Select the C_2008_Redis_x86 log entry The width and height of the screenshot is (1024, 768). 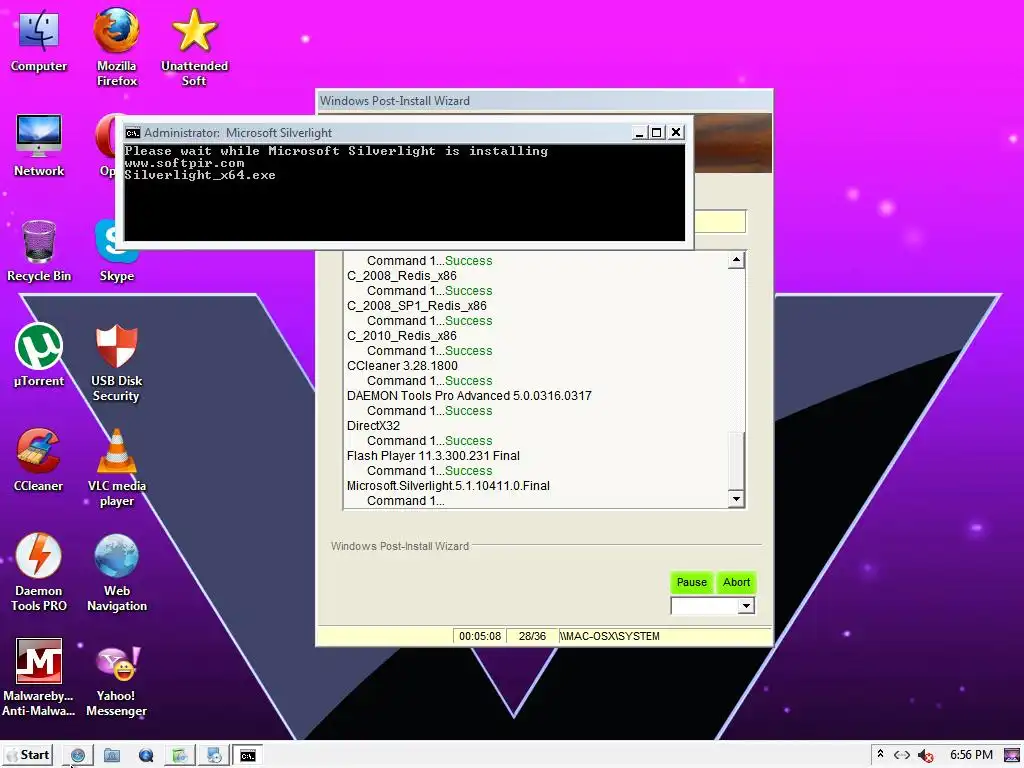[x=402, y=276]
